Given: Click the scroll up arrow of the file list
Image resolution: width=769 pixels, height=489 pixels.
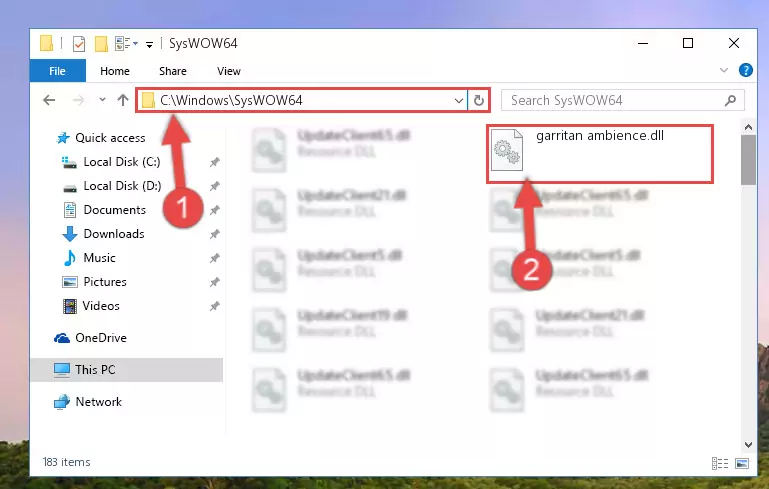Looking at the screenshot, I should pos(748,128).
